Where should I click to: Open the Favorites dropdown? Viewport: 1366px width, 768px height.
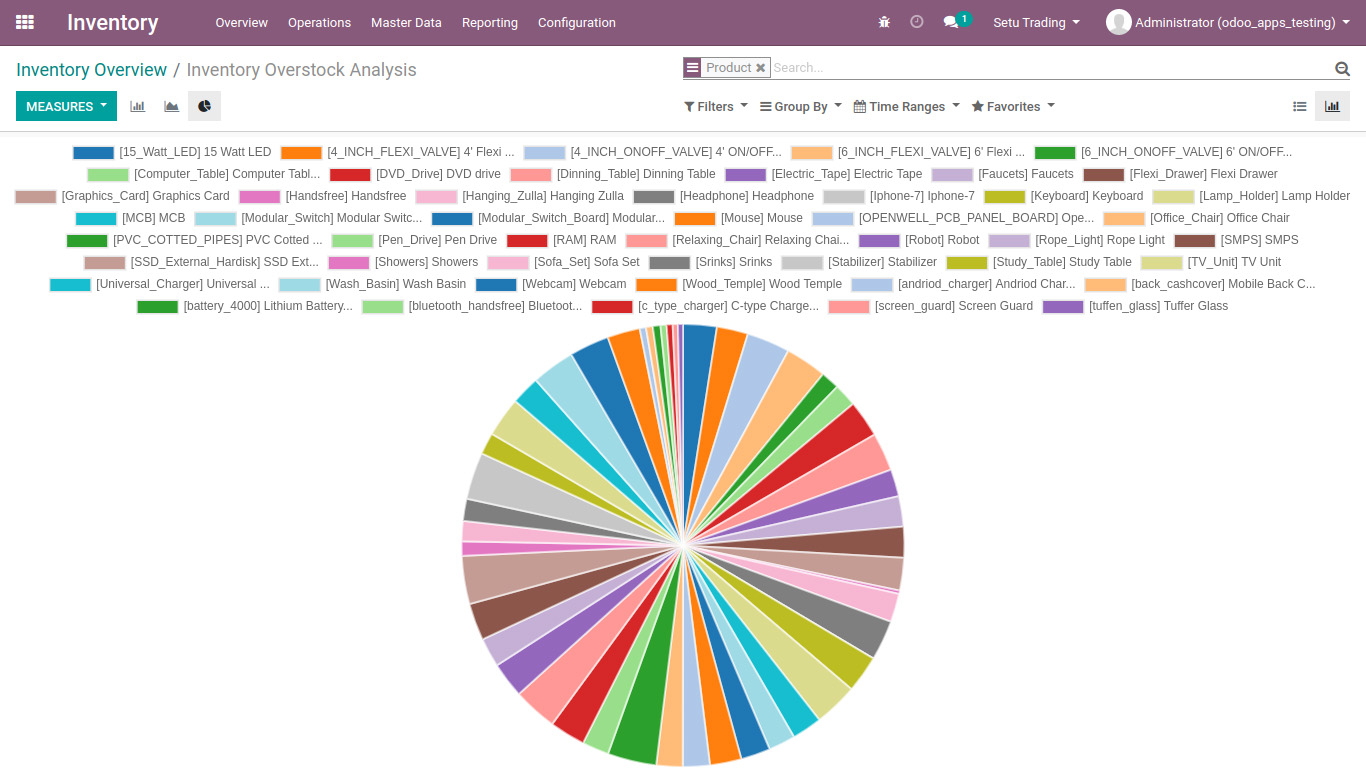tap(1013, 106)
